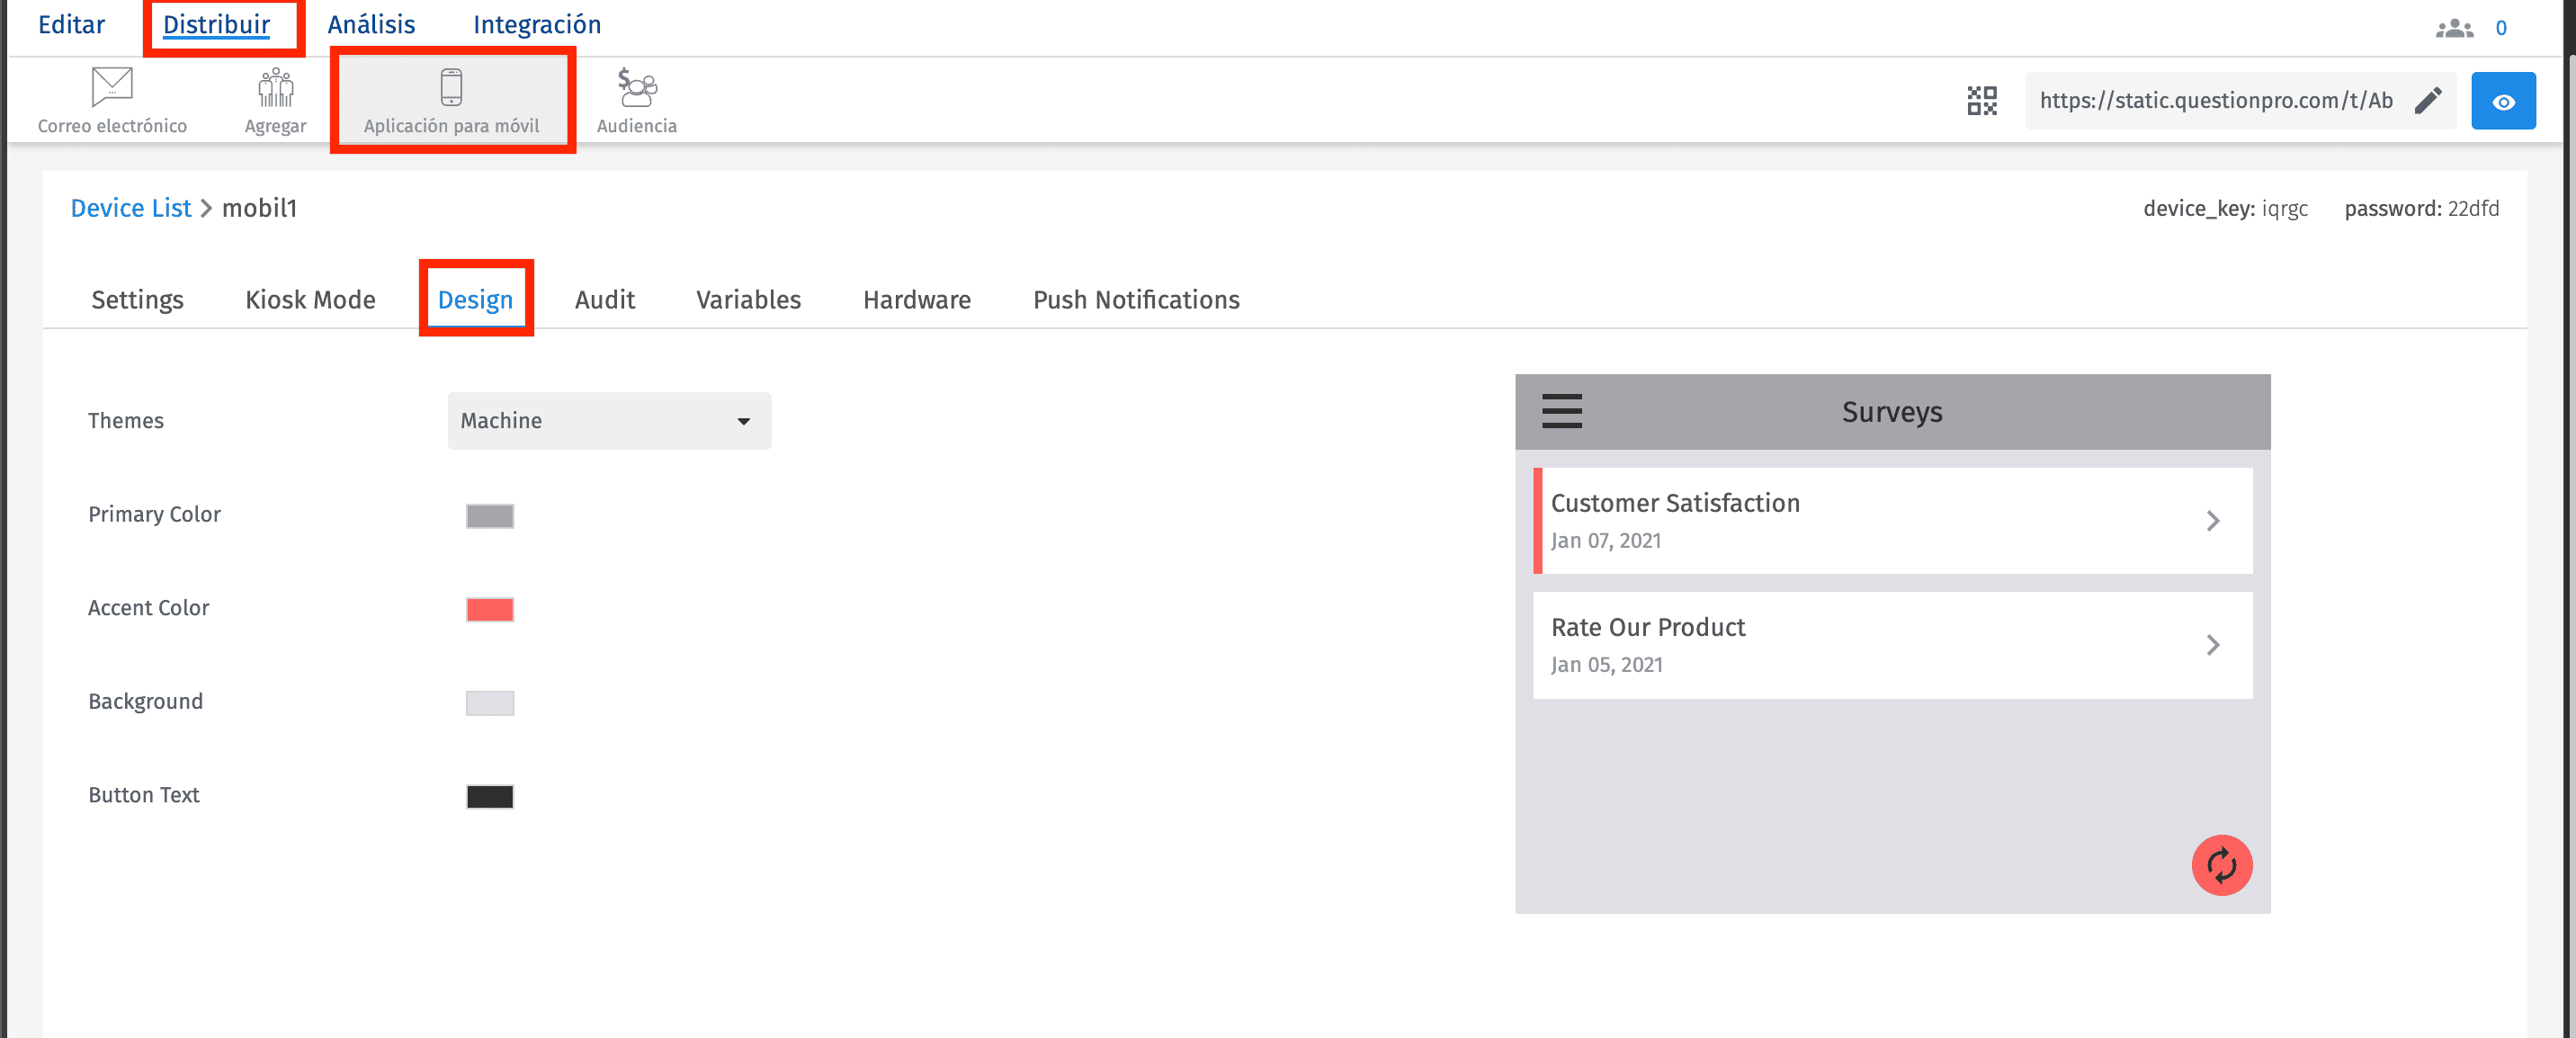This screenshot has height=1038, width=2576.
Task: Open the Integración menu link
Action: 536,25
